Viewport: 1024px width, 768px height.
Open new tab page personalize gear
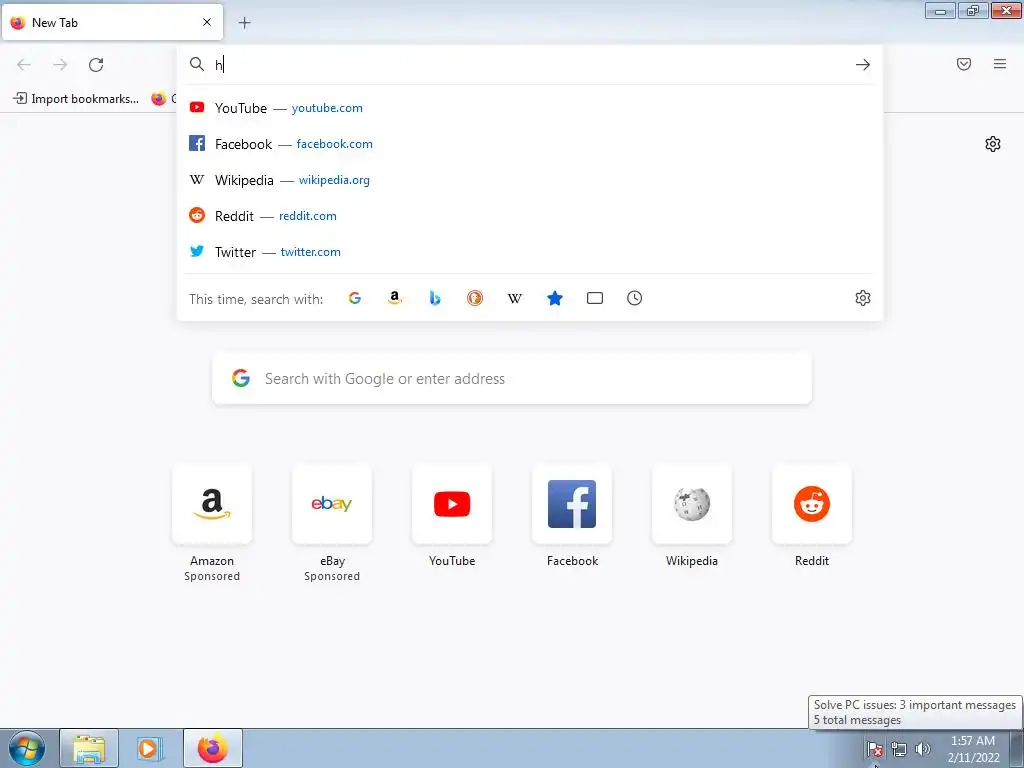click(993, 144)
